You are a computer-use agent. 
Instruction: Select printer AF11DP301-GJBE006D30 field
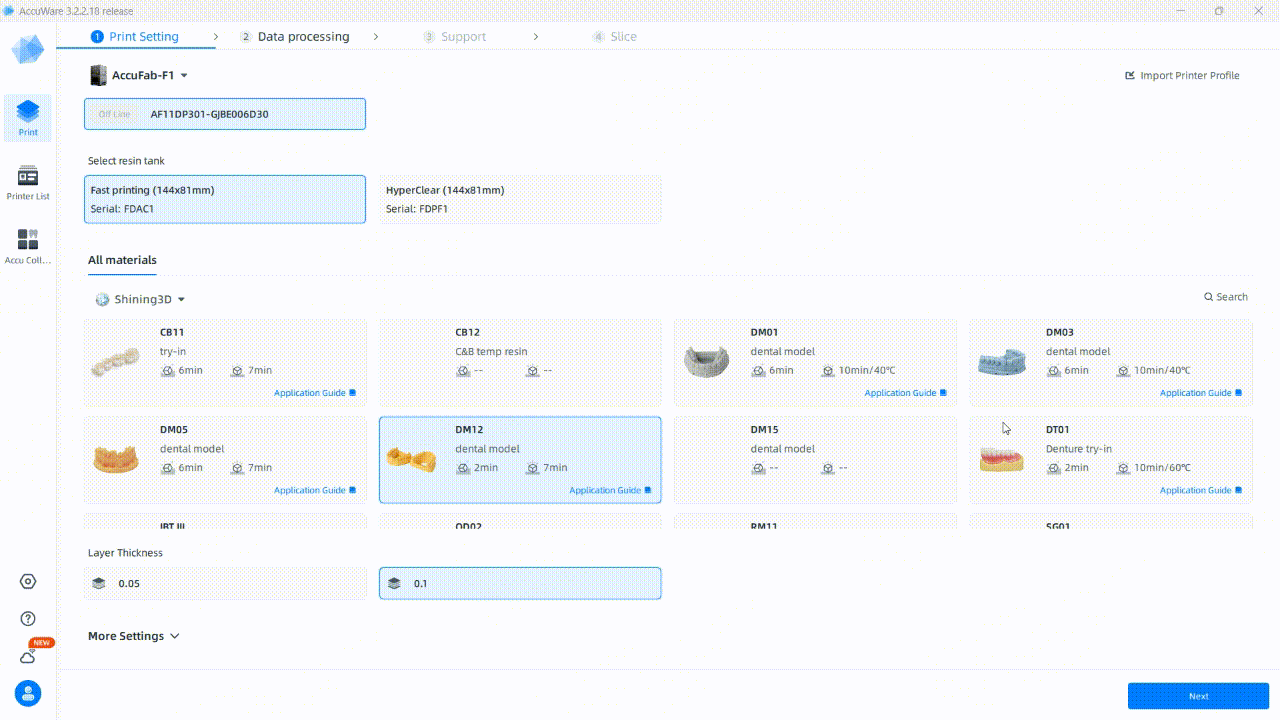pos(225,114)
